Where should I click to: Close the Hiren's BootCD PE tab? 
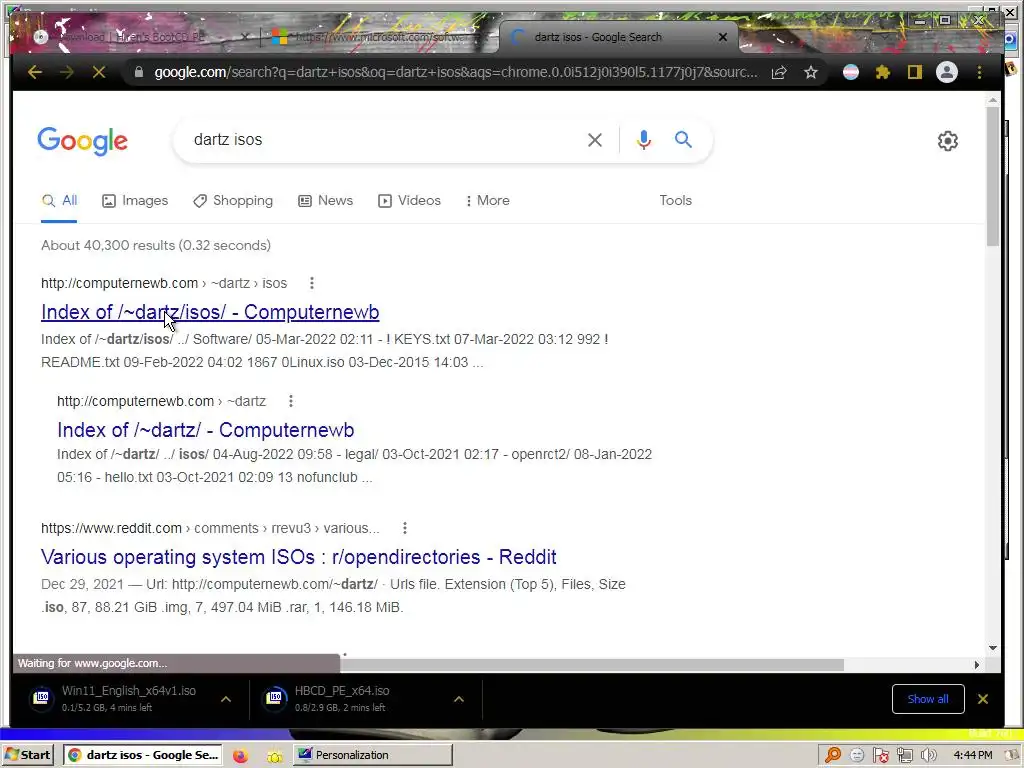(244, 37)
